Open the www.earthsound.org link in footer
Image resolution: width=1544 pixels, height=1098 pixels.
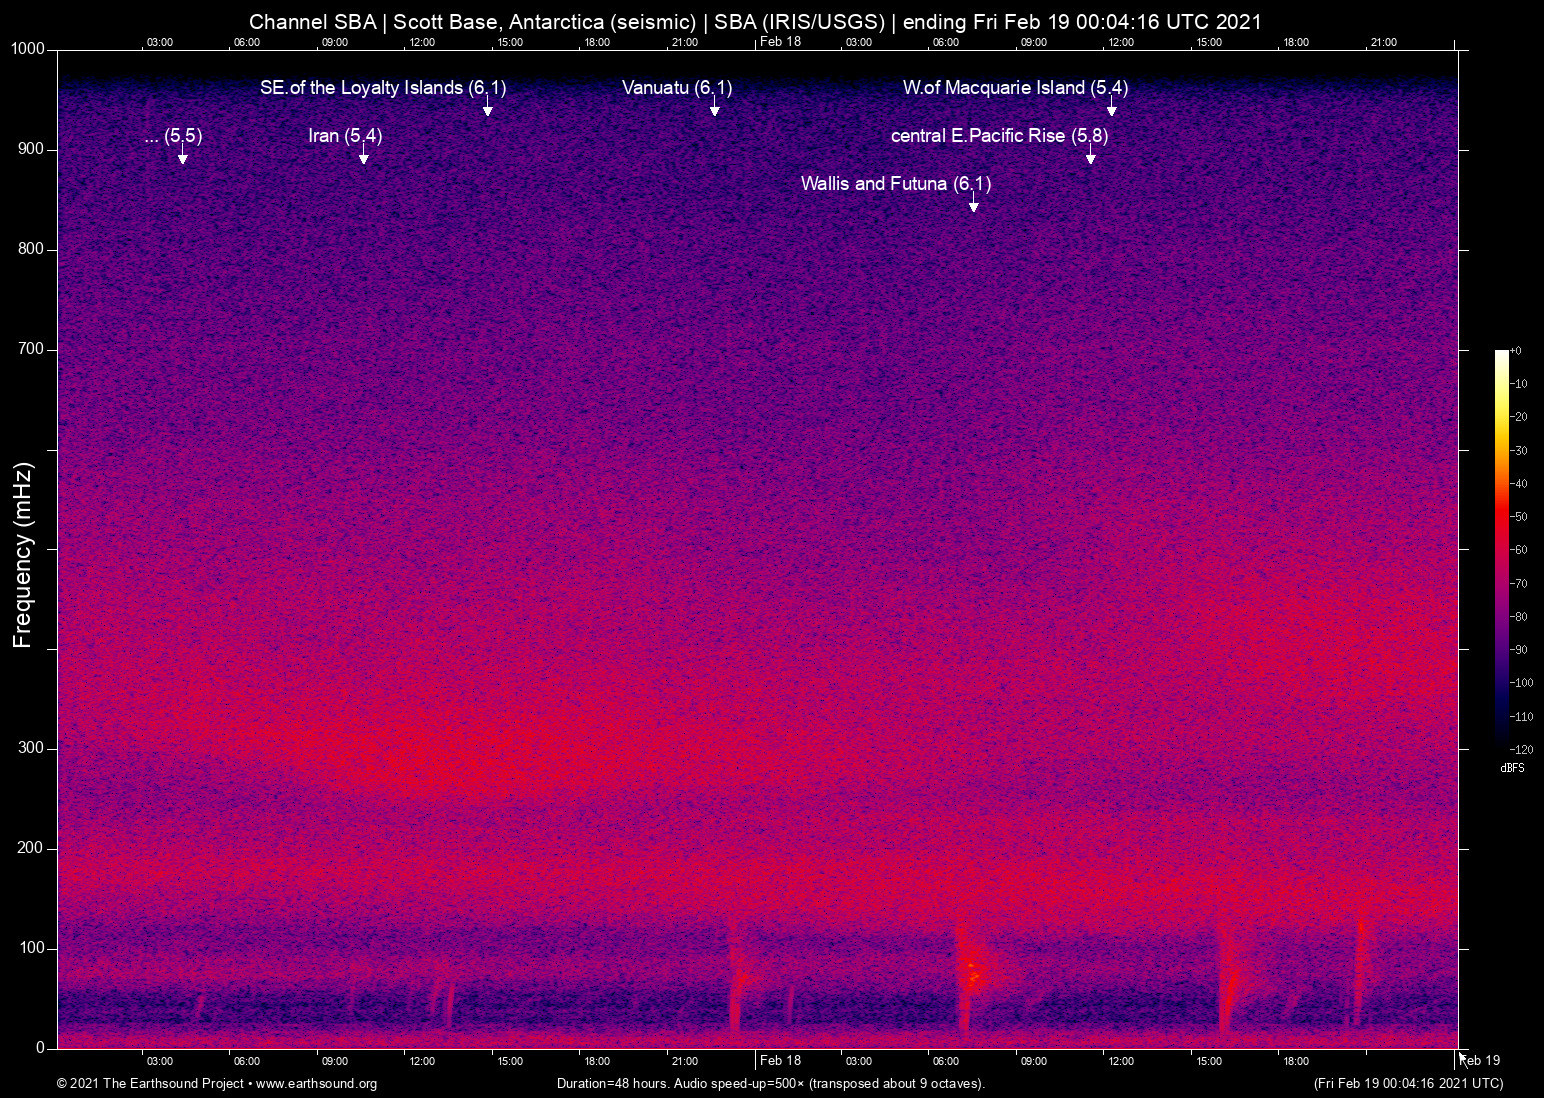(x=316, y=1083)
